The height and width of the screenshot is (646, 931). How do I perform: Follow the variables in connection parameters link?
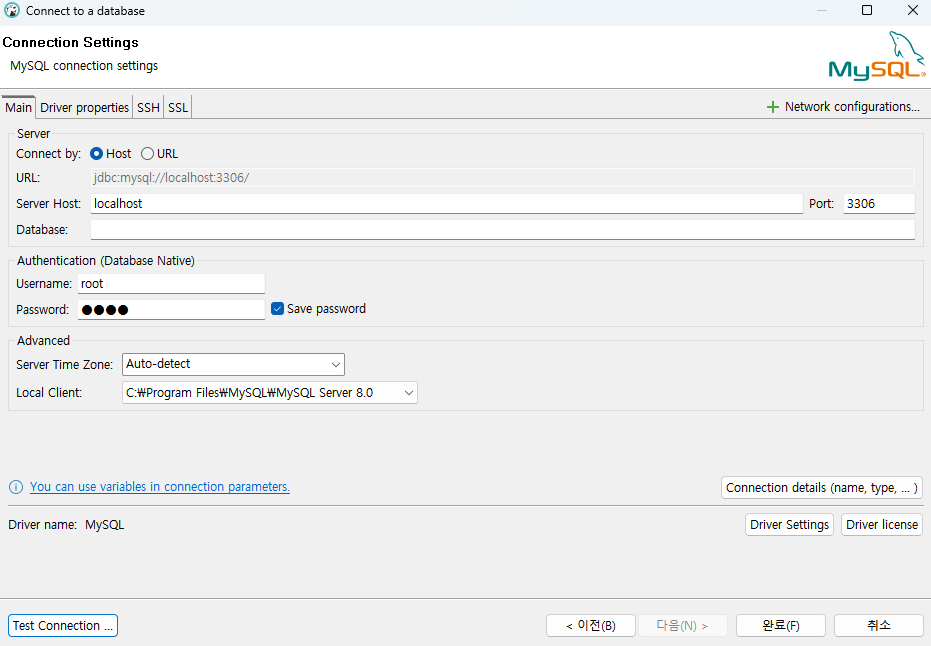(x=160, y=487)
